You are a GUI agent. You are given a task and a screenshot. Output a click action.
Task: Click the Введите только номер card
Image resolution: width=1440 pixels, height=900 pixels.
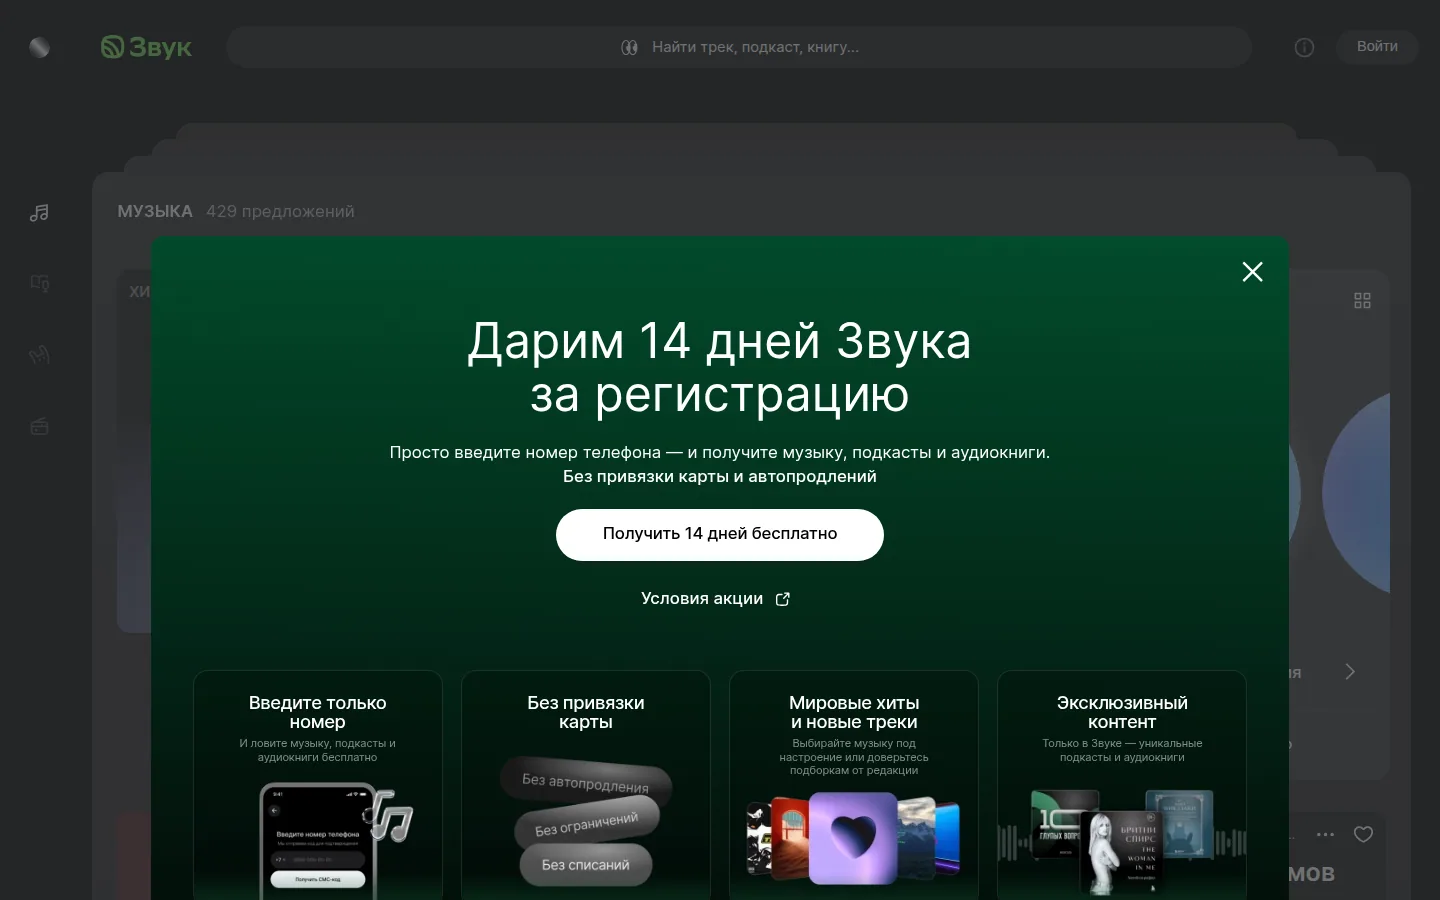[318, 785]
